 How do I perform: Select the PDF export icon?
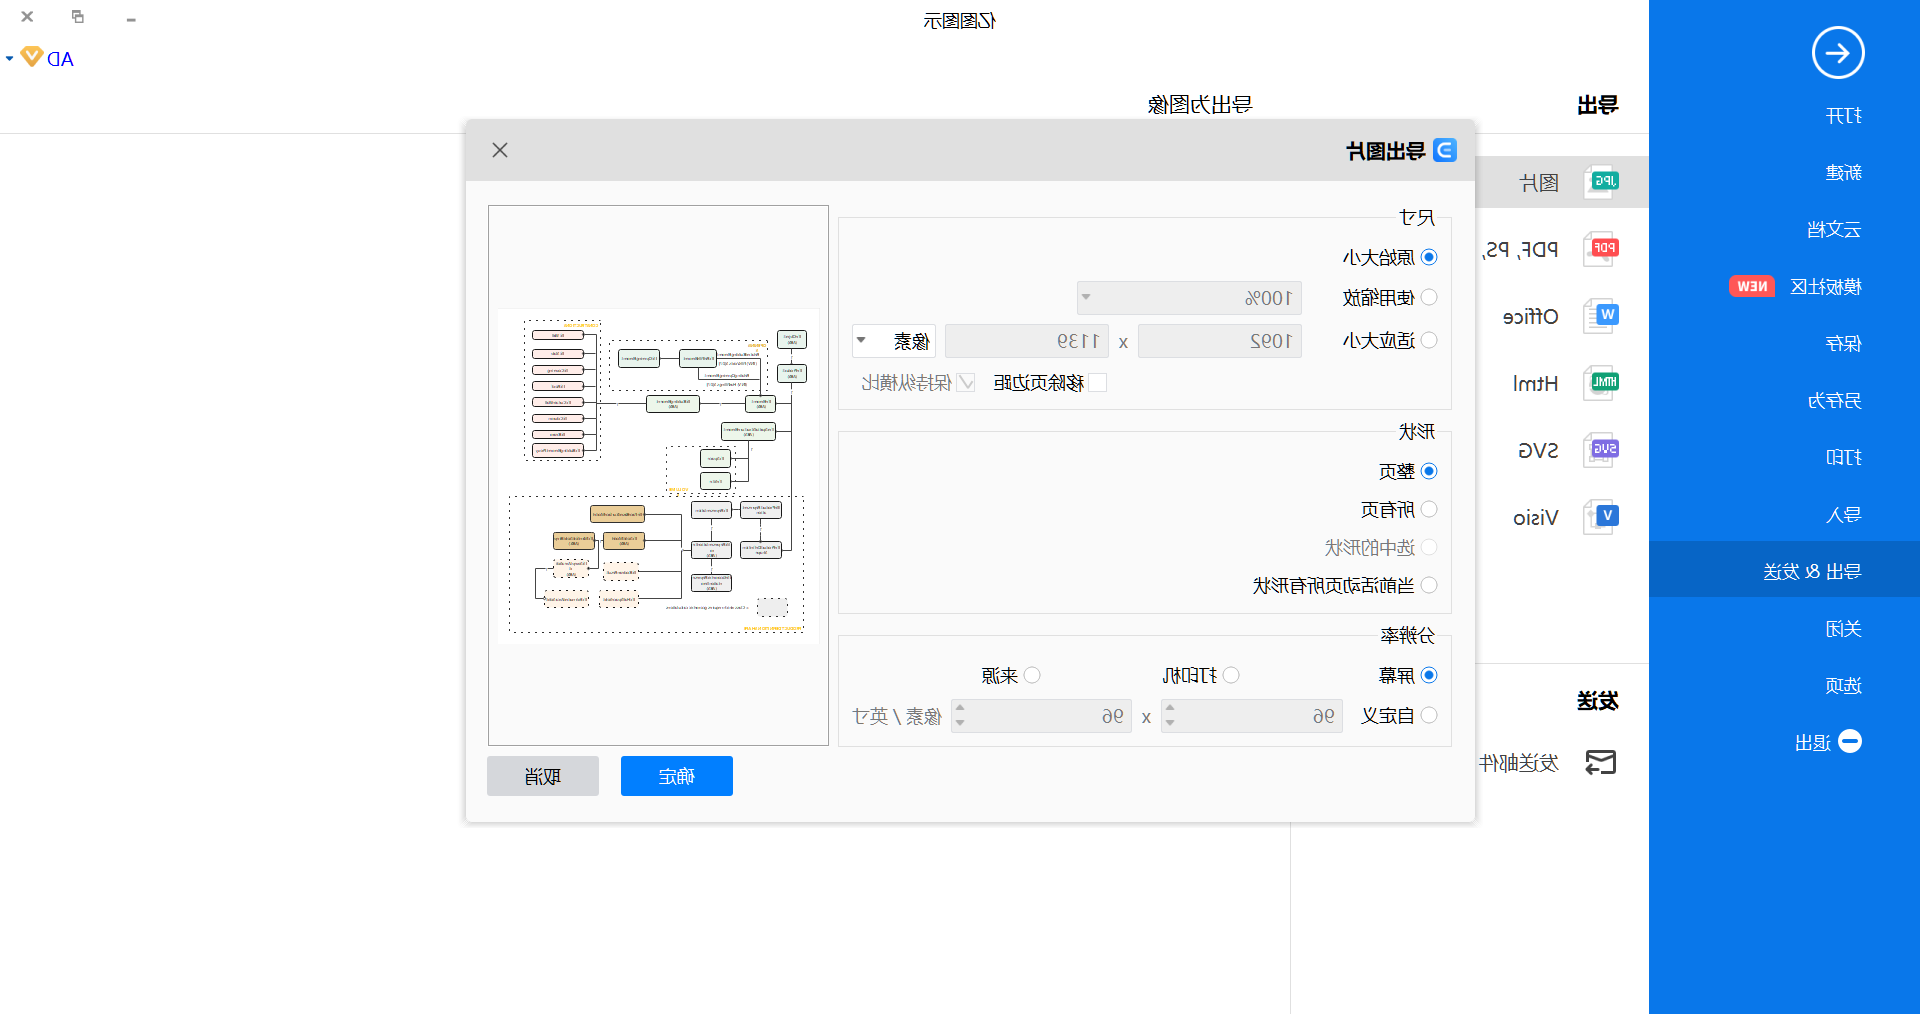coord(1601,248)
